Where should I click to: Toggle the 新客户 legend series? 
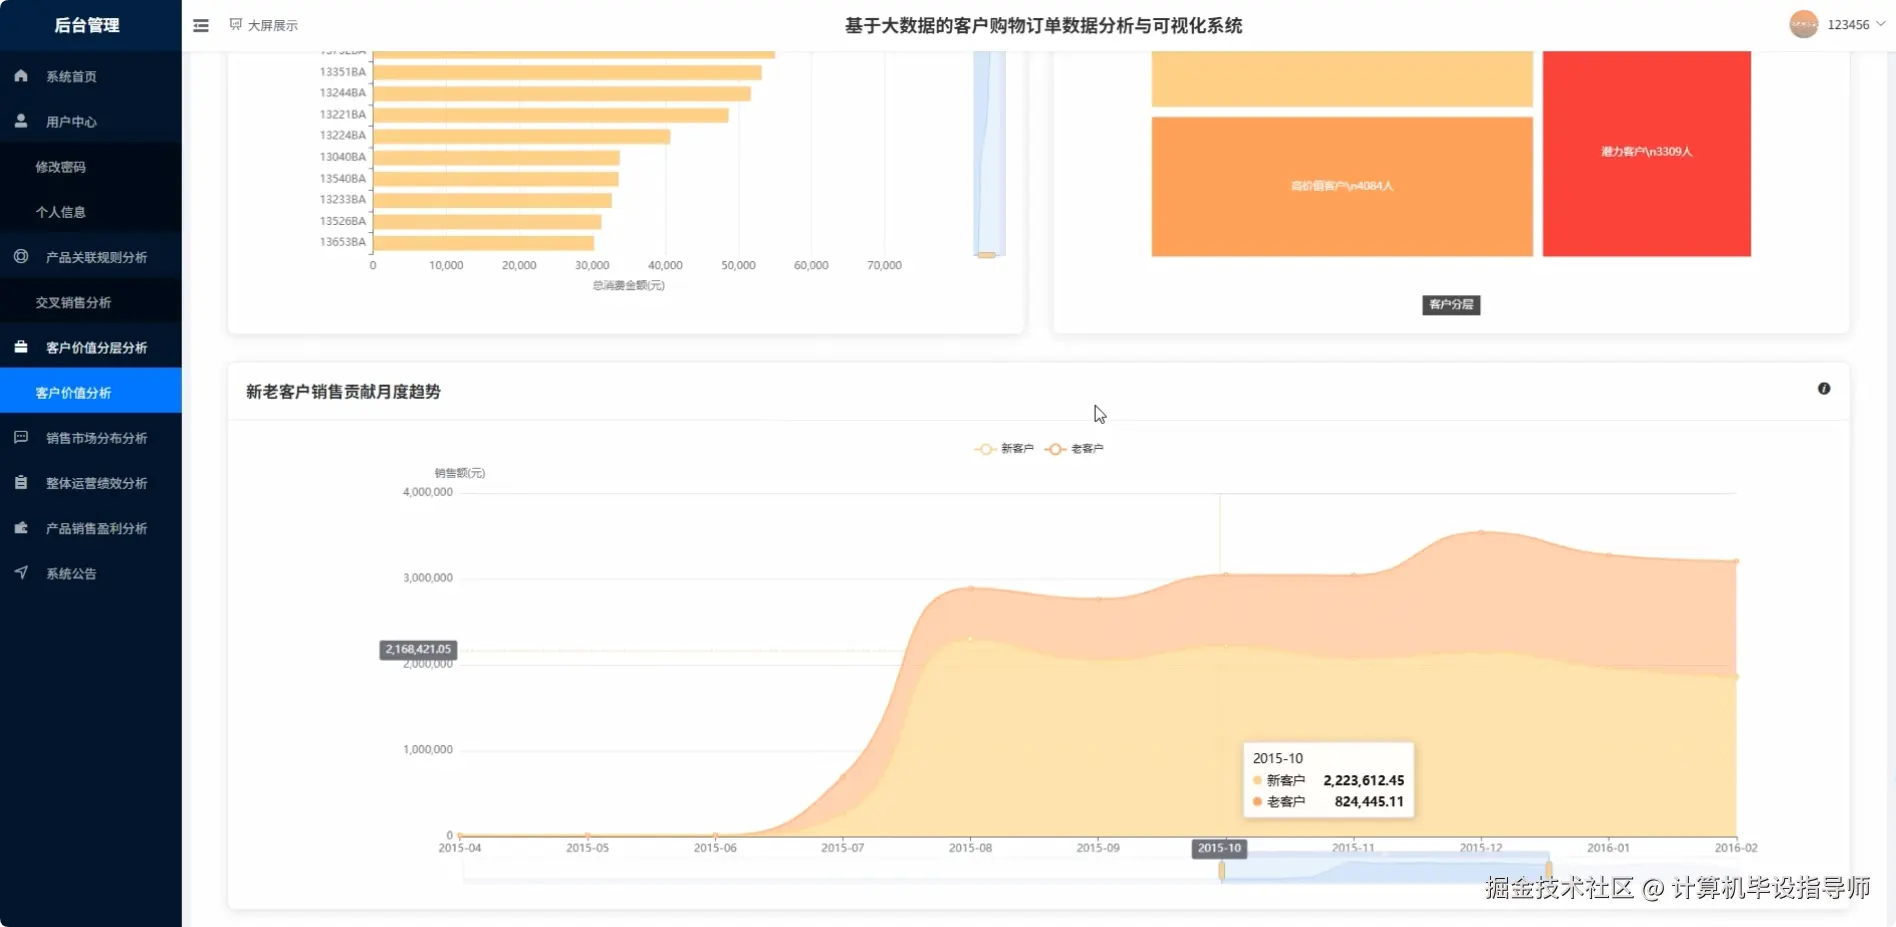click(x=1004, y=449)
